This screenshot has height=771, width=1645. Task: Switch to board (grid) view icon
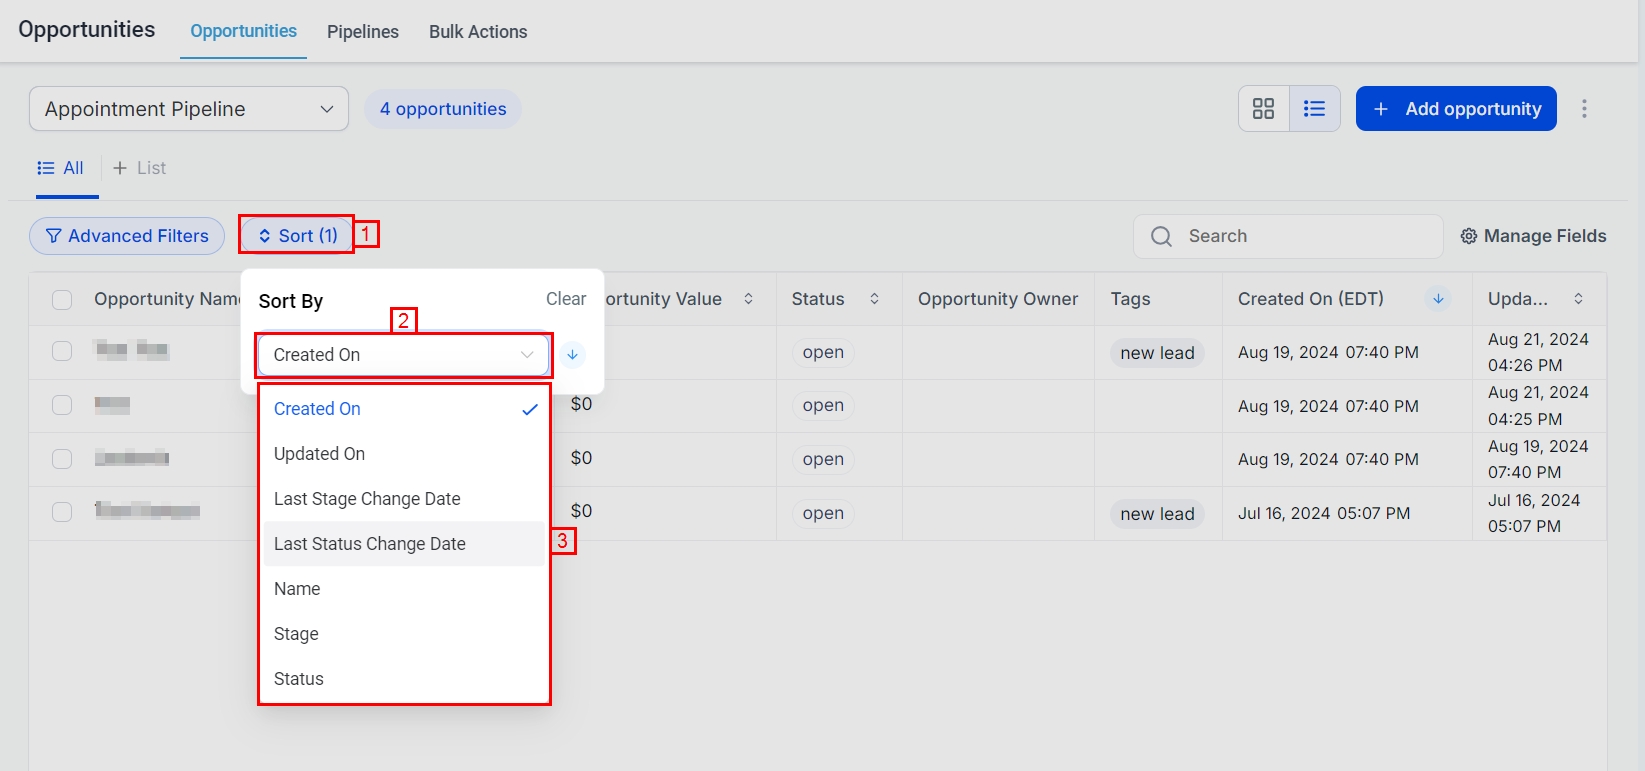(1264, 109)
